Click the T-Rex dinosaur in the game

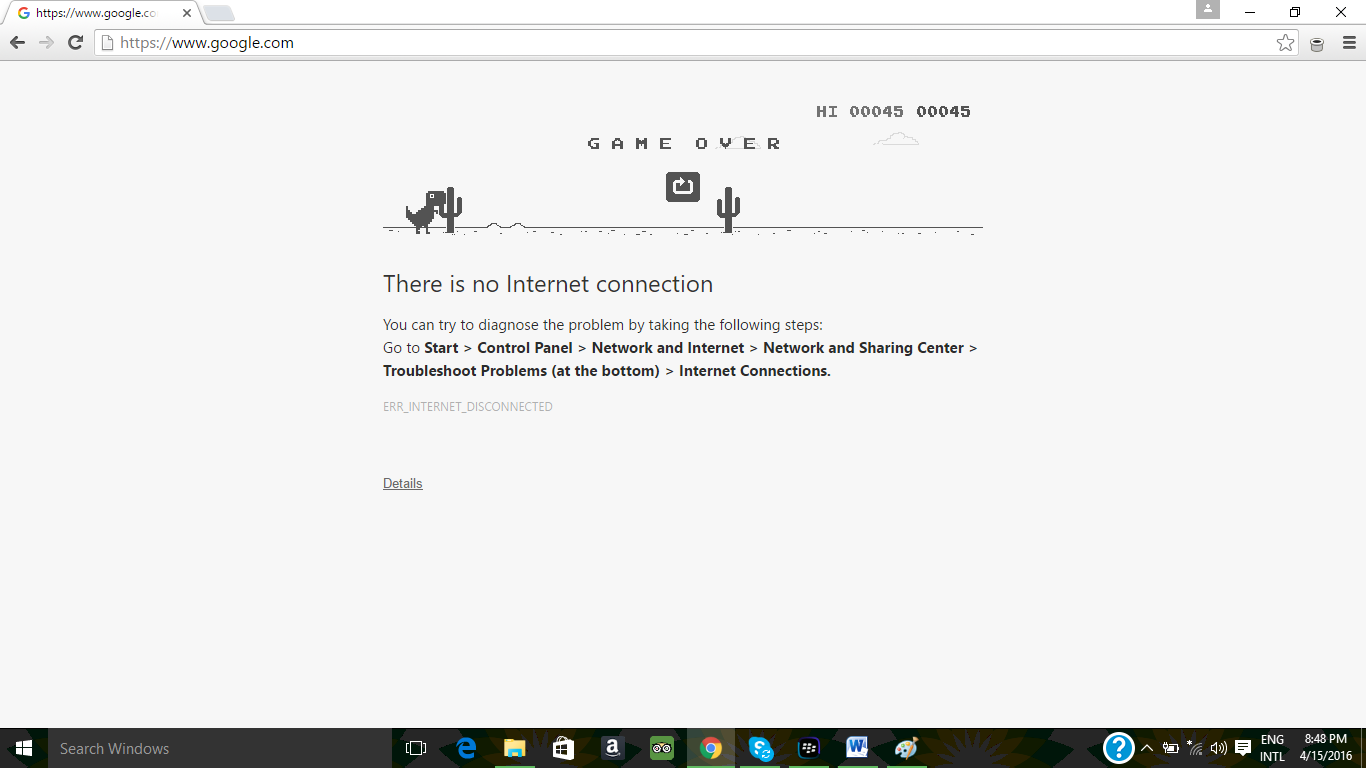pyautogui.click(x=425, y=211)
